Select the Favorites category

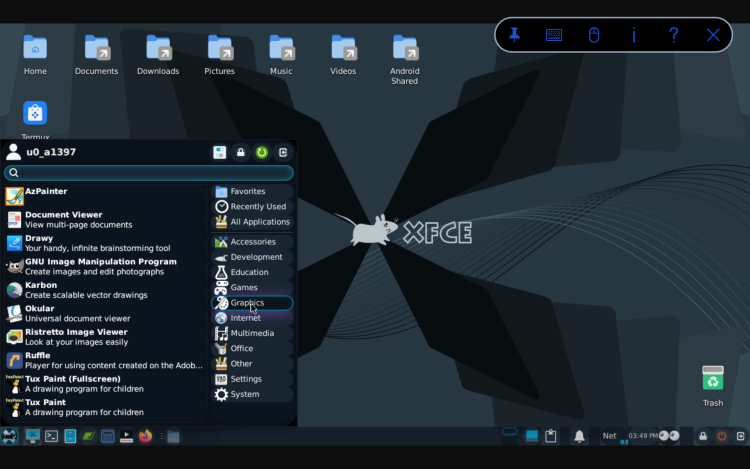point(252,191)
